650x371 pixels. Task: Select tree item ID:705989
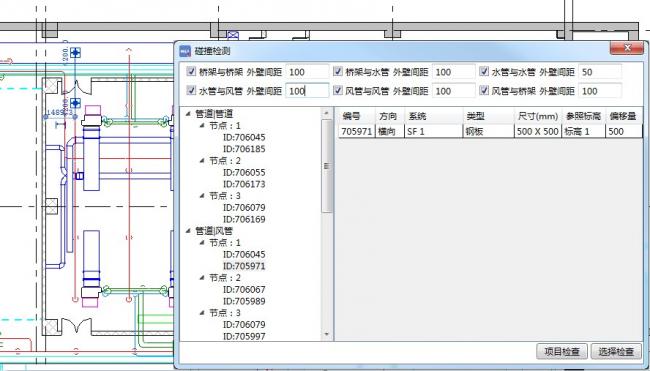coord(244,301)
